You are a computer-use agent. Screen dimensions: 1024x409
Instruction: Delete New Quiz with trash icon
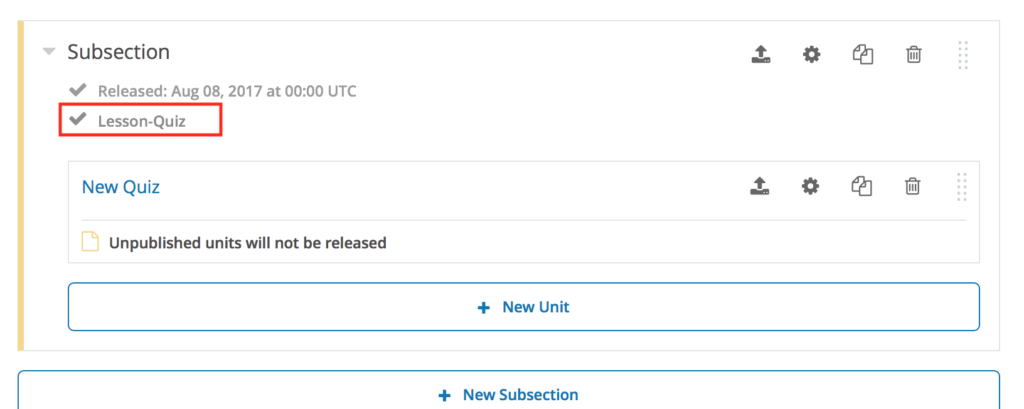[912, 186]
